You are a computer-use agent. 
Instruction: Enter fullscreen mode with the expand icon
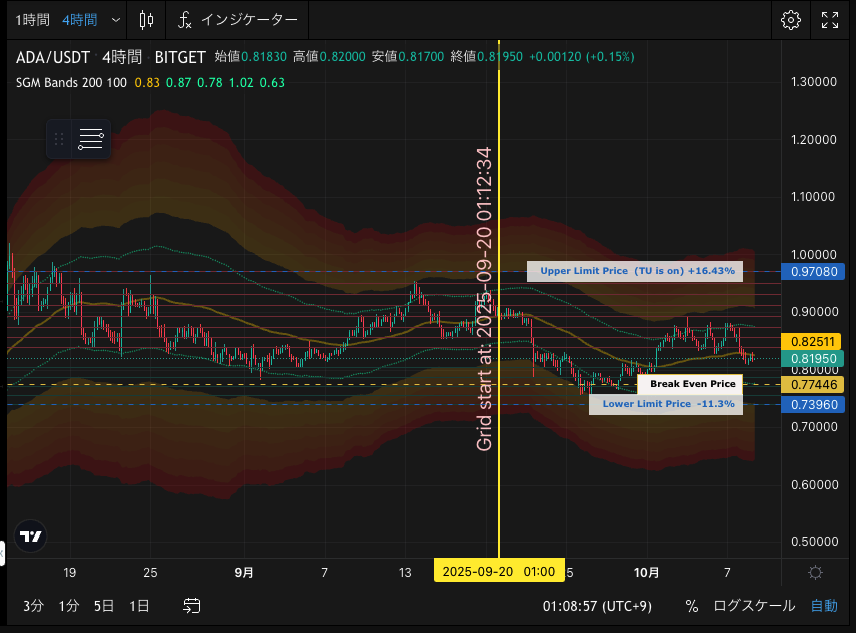[830, 20]
